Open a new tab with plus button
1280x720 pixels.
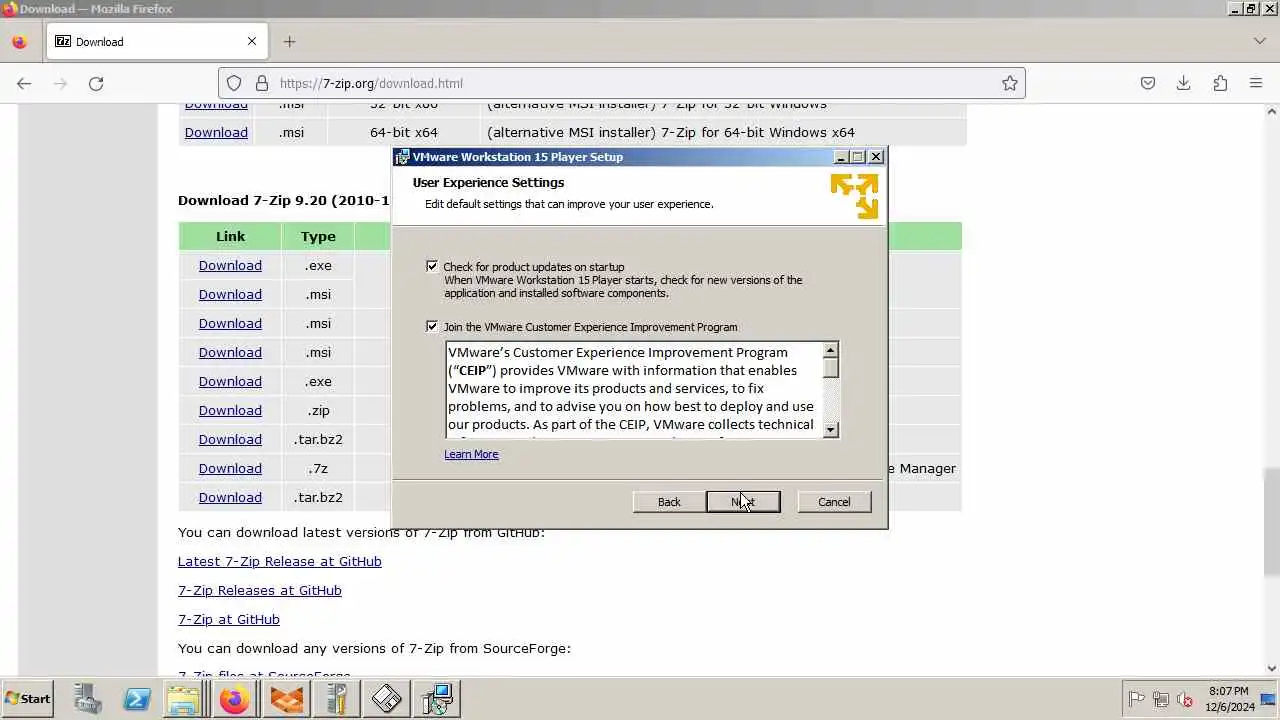tap(289, 41)
